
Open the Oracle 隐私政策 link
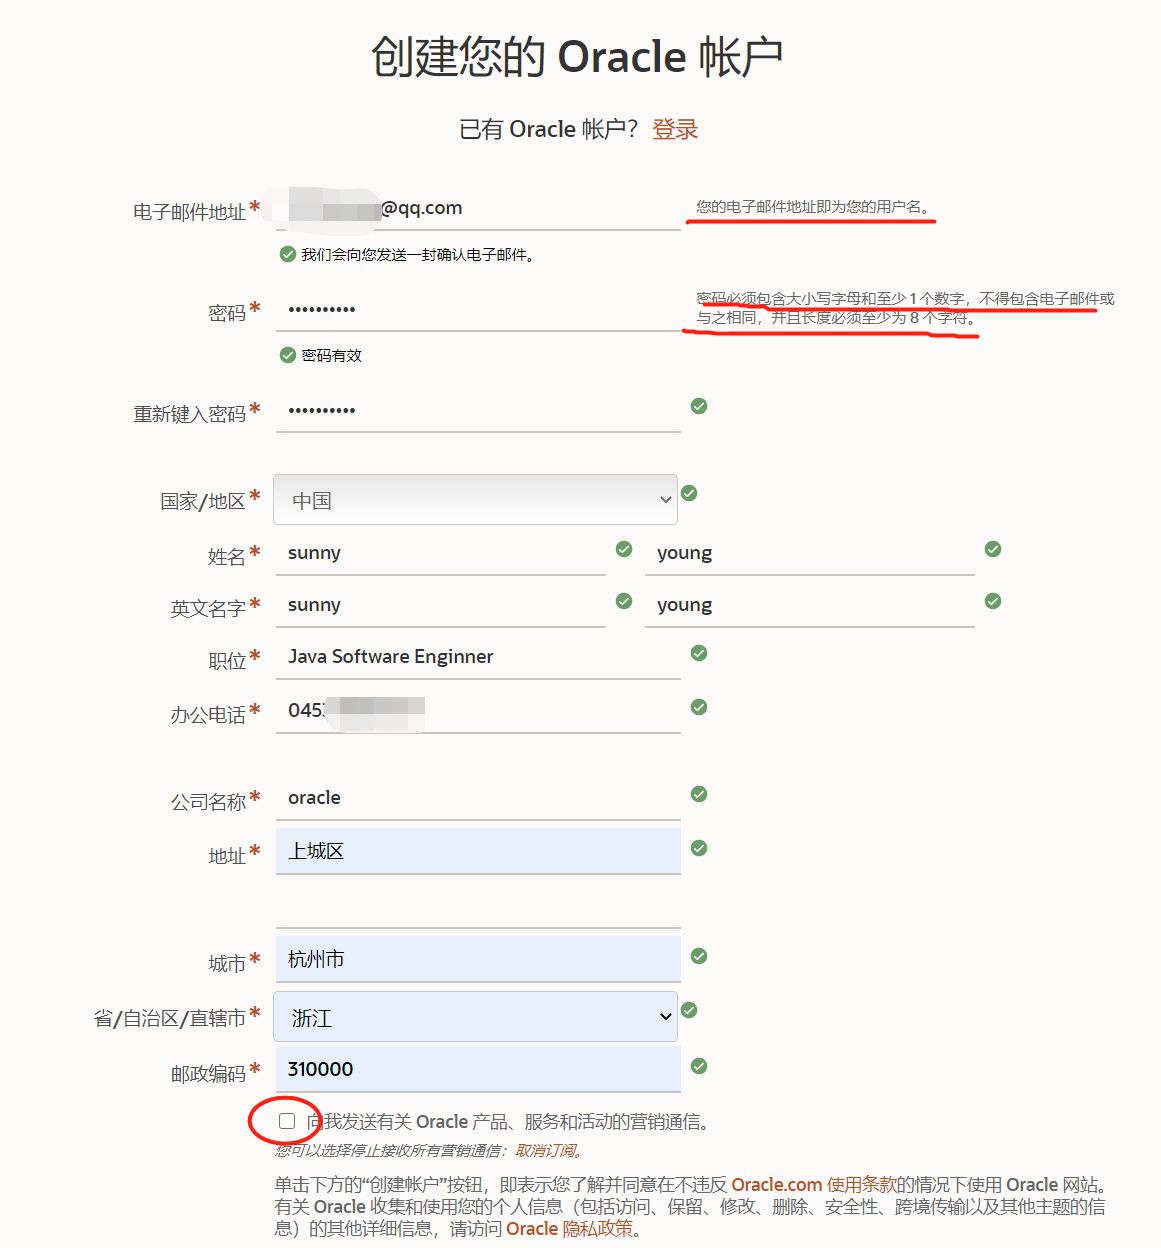point(570,1229)
